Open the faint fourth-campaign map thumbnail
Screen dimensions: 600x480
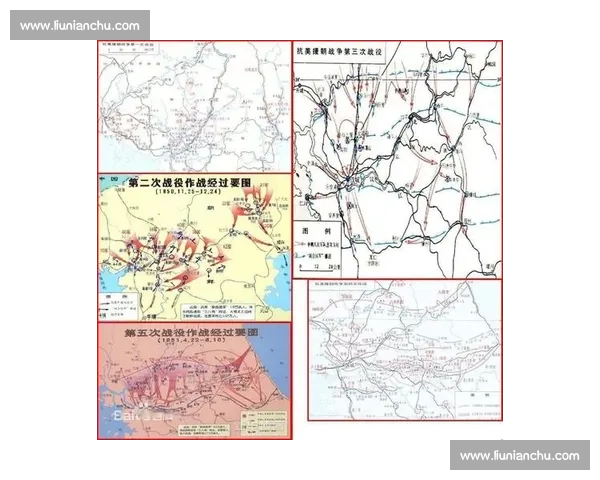click(x=405, y=350)
